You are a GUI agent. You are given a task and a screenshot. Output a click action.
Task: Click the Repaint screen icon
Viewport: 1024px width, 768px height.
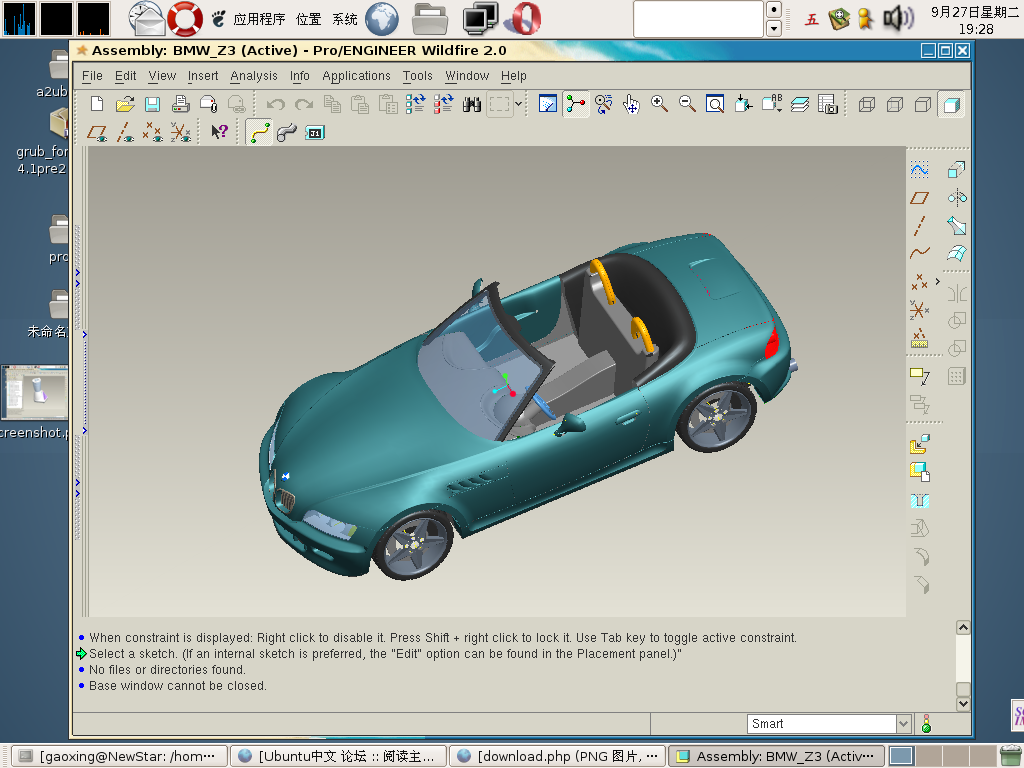[547, 104]
